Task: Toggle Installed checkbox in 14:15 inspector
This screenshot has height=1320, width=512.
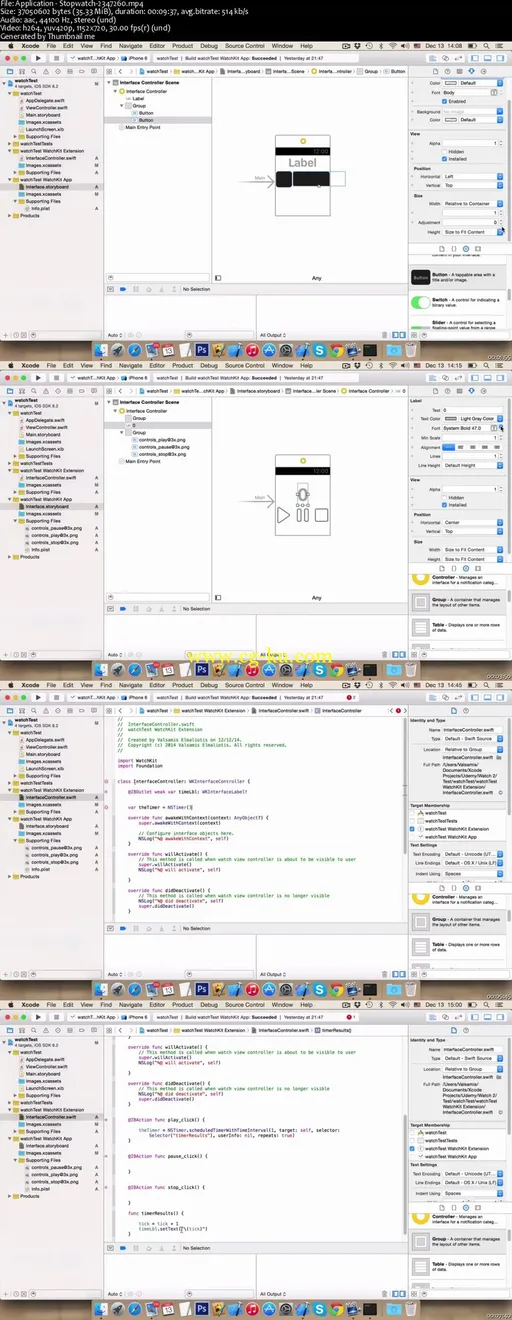Action: (x=442, y=505)
